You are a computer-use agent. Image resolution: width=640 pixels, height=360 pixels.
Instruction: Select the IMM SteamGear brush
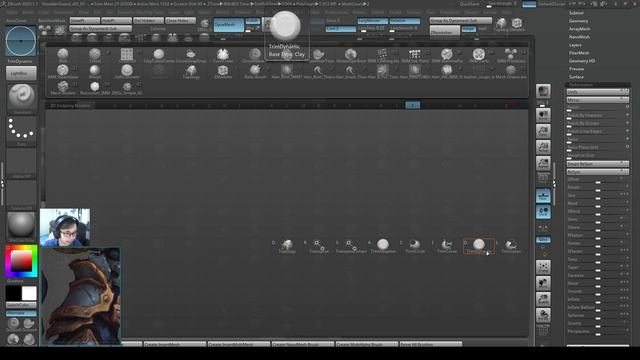[63, 71]
